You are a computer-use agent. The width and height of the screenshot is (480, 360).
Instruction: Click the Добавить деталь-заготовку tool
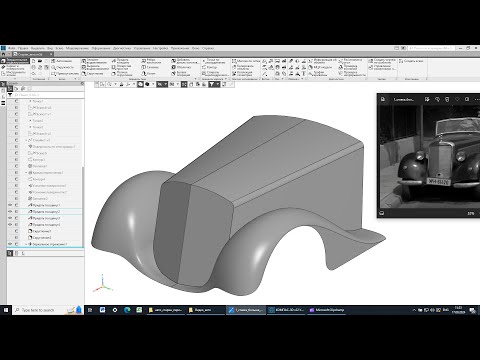(x=185, y=61)
